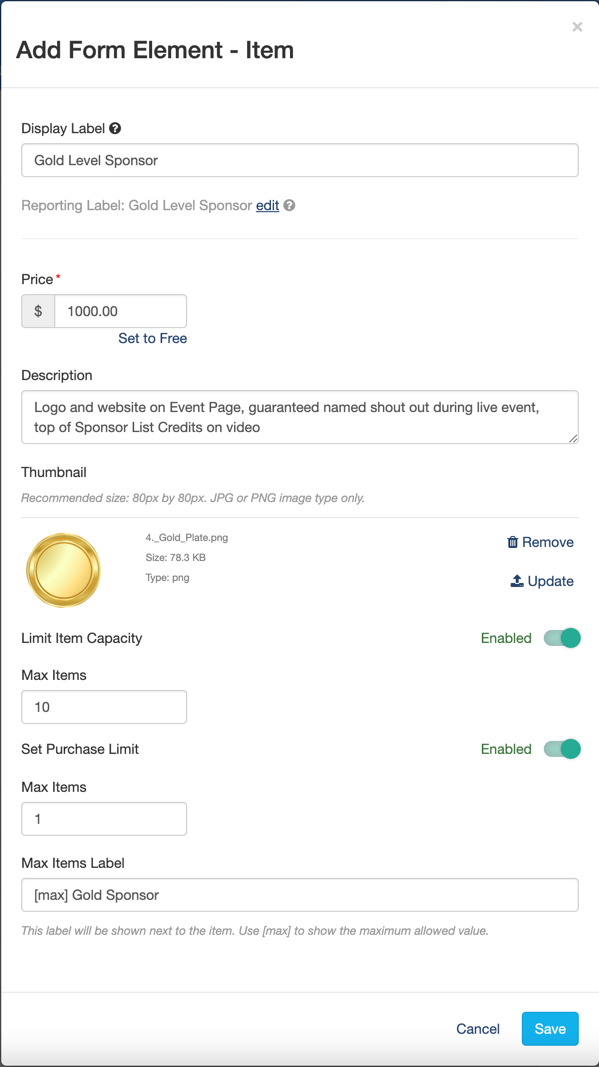Screen dimensions: 599x1067
Task: Click the Enabled text beside Limit Item Capacity
Action: pos(506,638)
